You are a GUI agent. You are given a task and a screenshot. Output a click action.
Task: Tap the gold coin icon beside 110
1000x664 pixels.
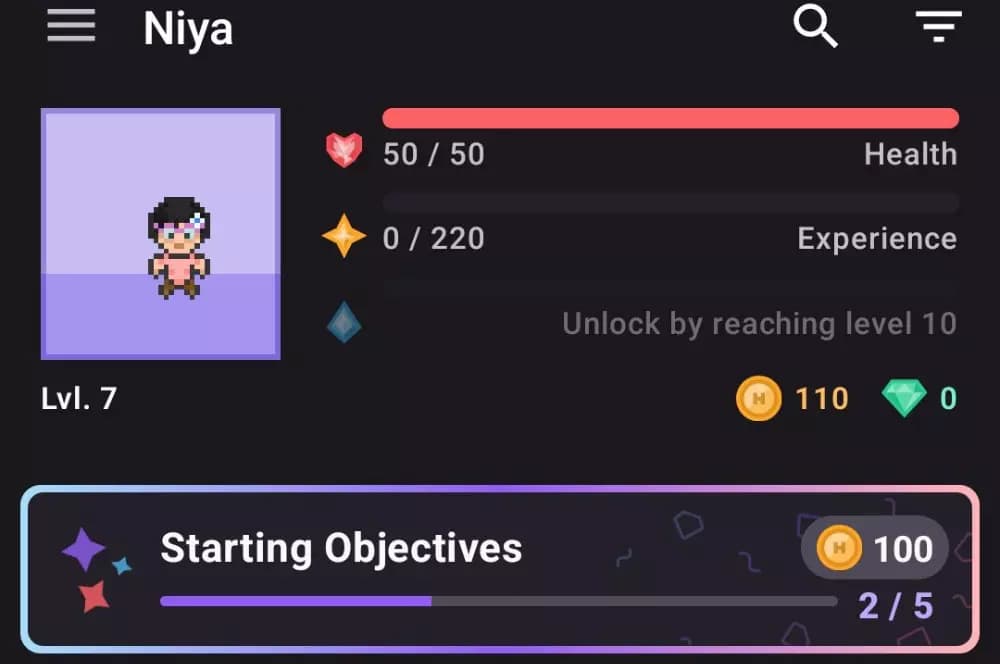tap(758, 399)
